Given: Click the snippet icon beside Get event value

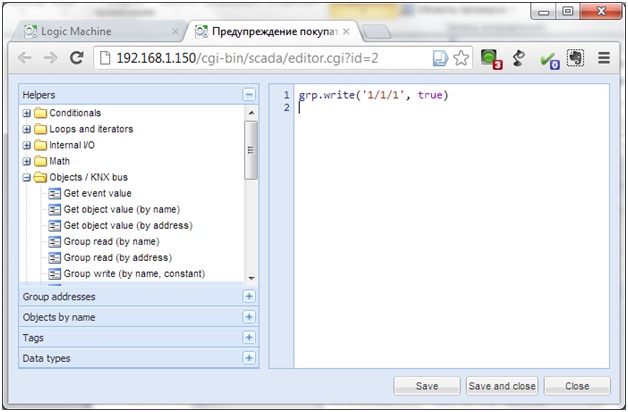Looking at the screenshot, I should (54, 193).
